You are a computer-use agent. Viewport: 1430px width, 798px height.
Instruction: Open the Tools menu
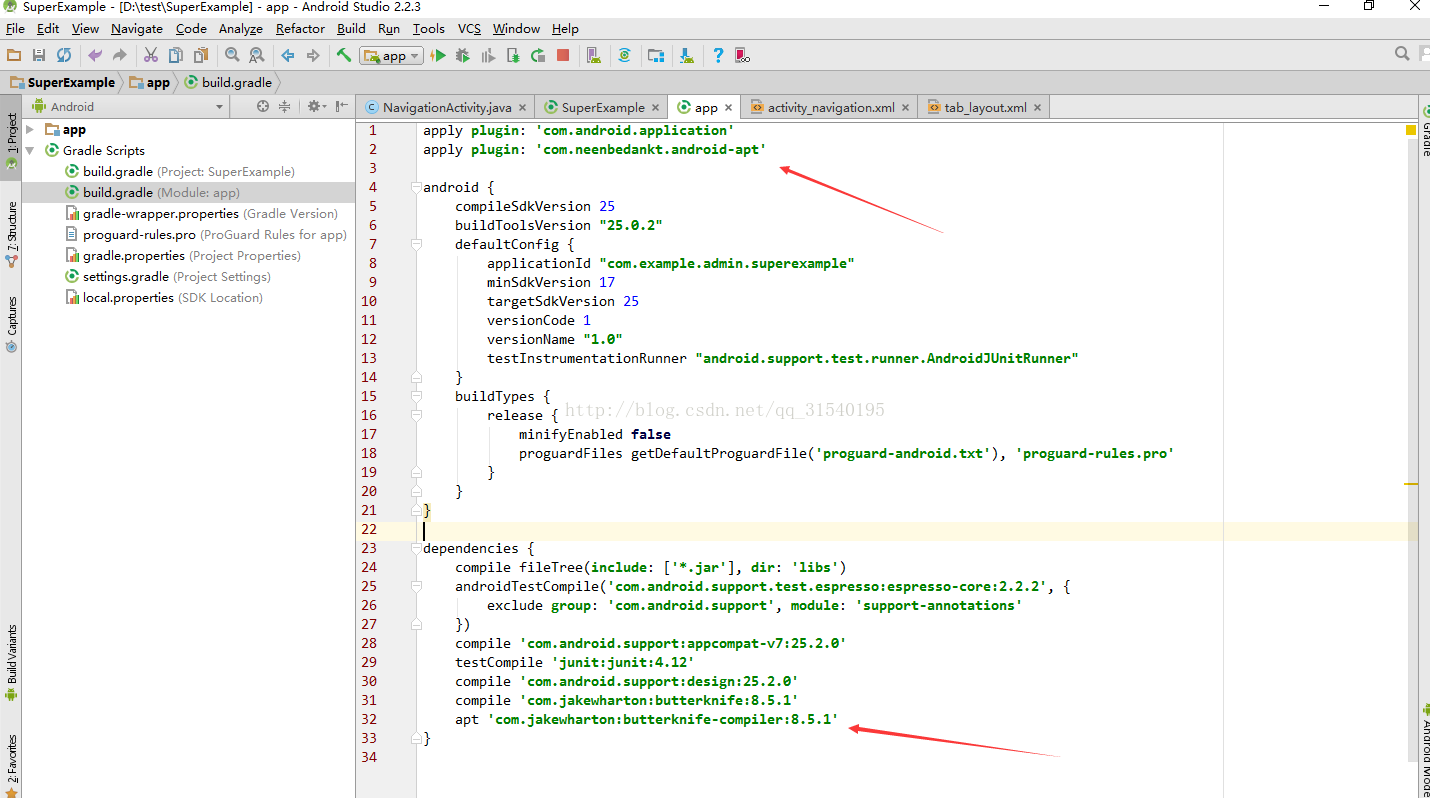pyautogui.click(x=428, y=29)
